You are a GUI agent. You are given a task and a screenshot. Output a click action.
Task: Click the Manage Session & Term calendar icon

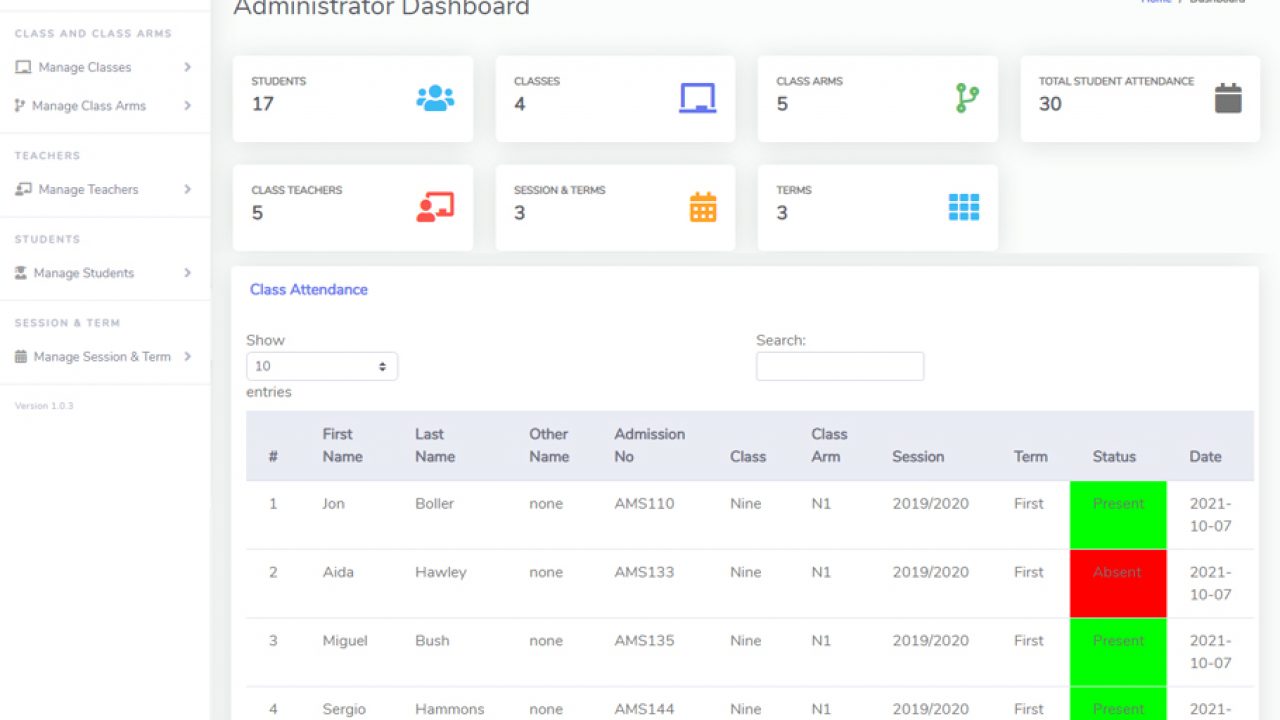21,357
